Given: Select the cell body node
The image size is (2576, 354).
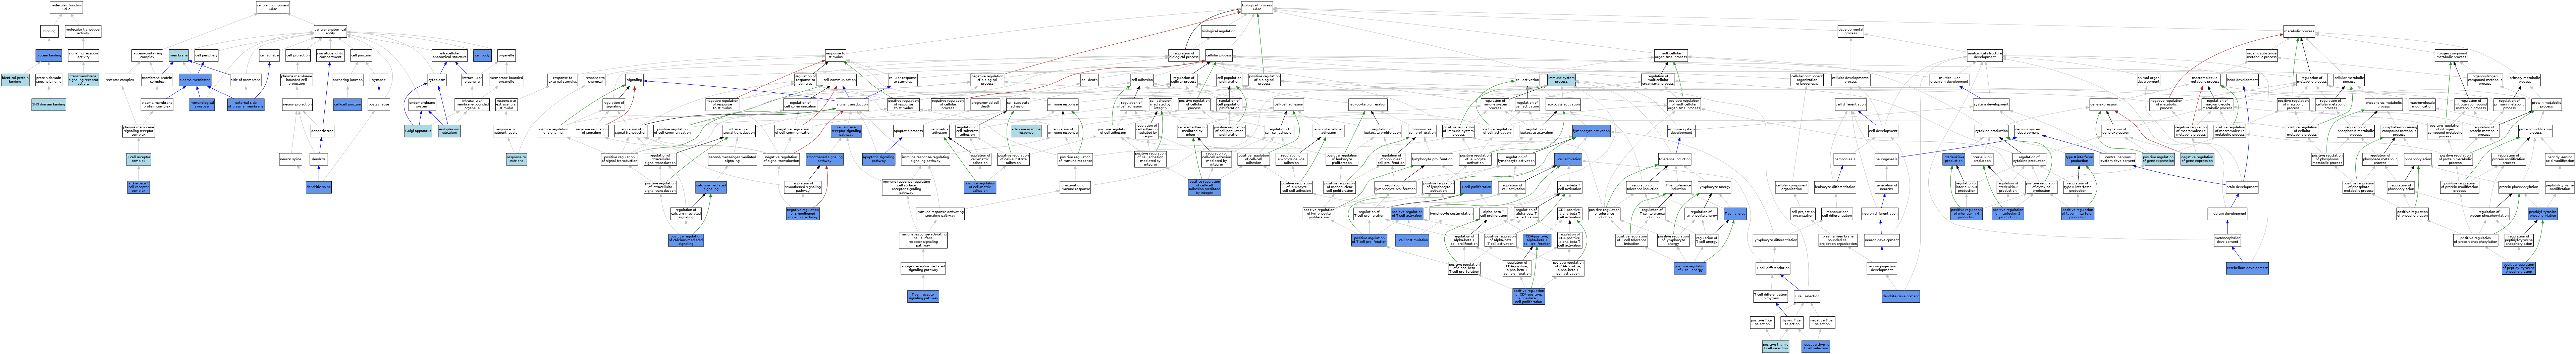Looking at the screenshot, I should coord(482,55).
